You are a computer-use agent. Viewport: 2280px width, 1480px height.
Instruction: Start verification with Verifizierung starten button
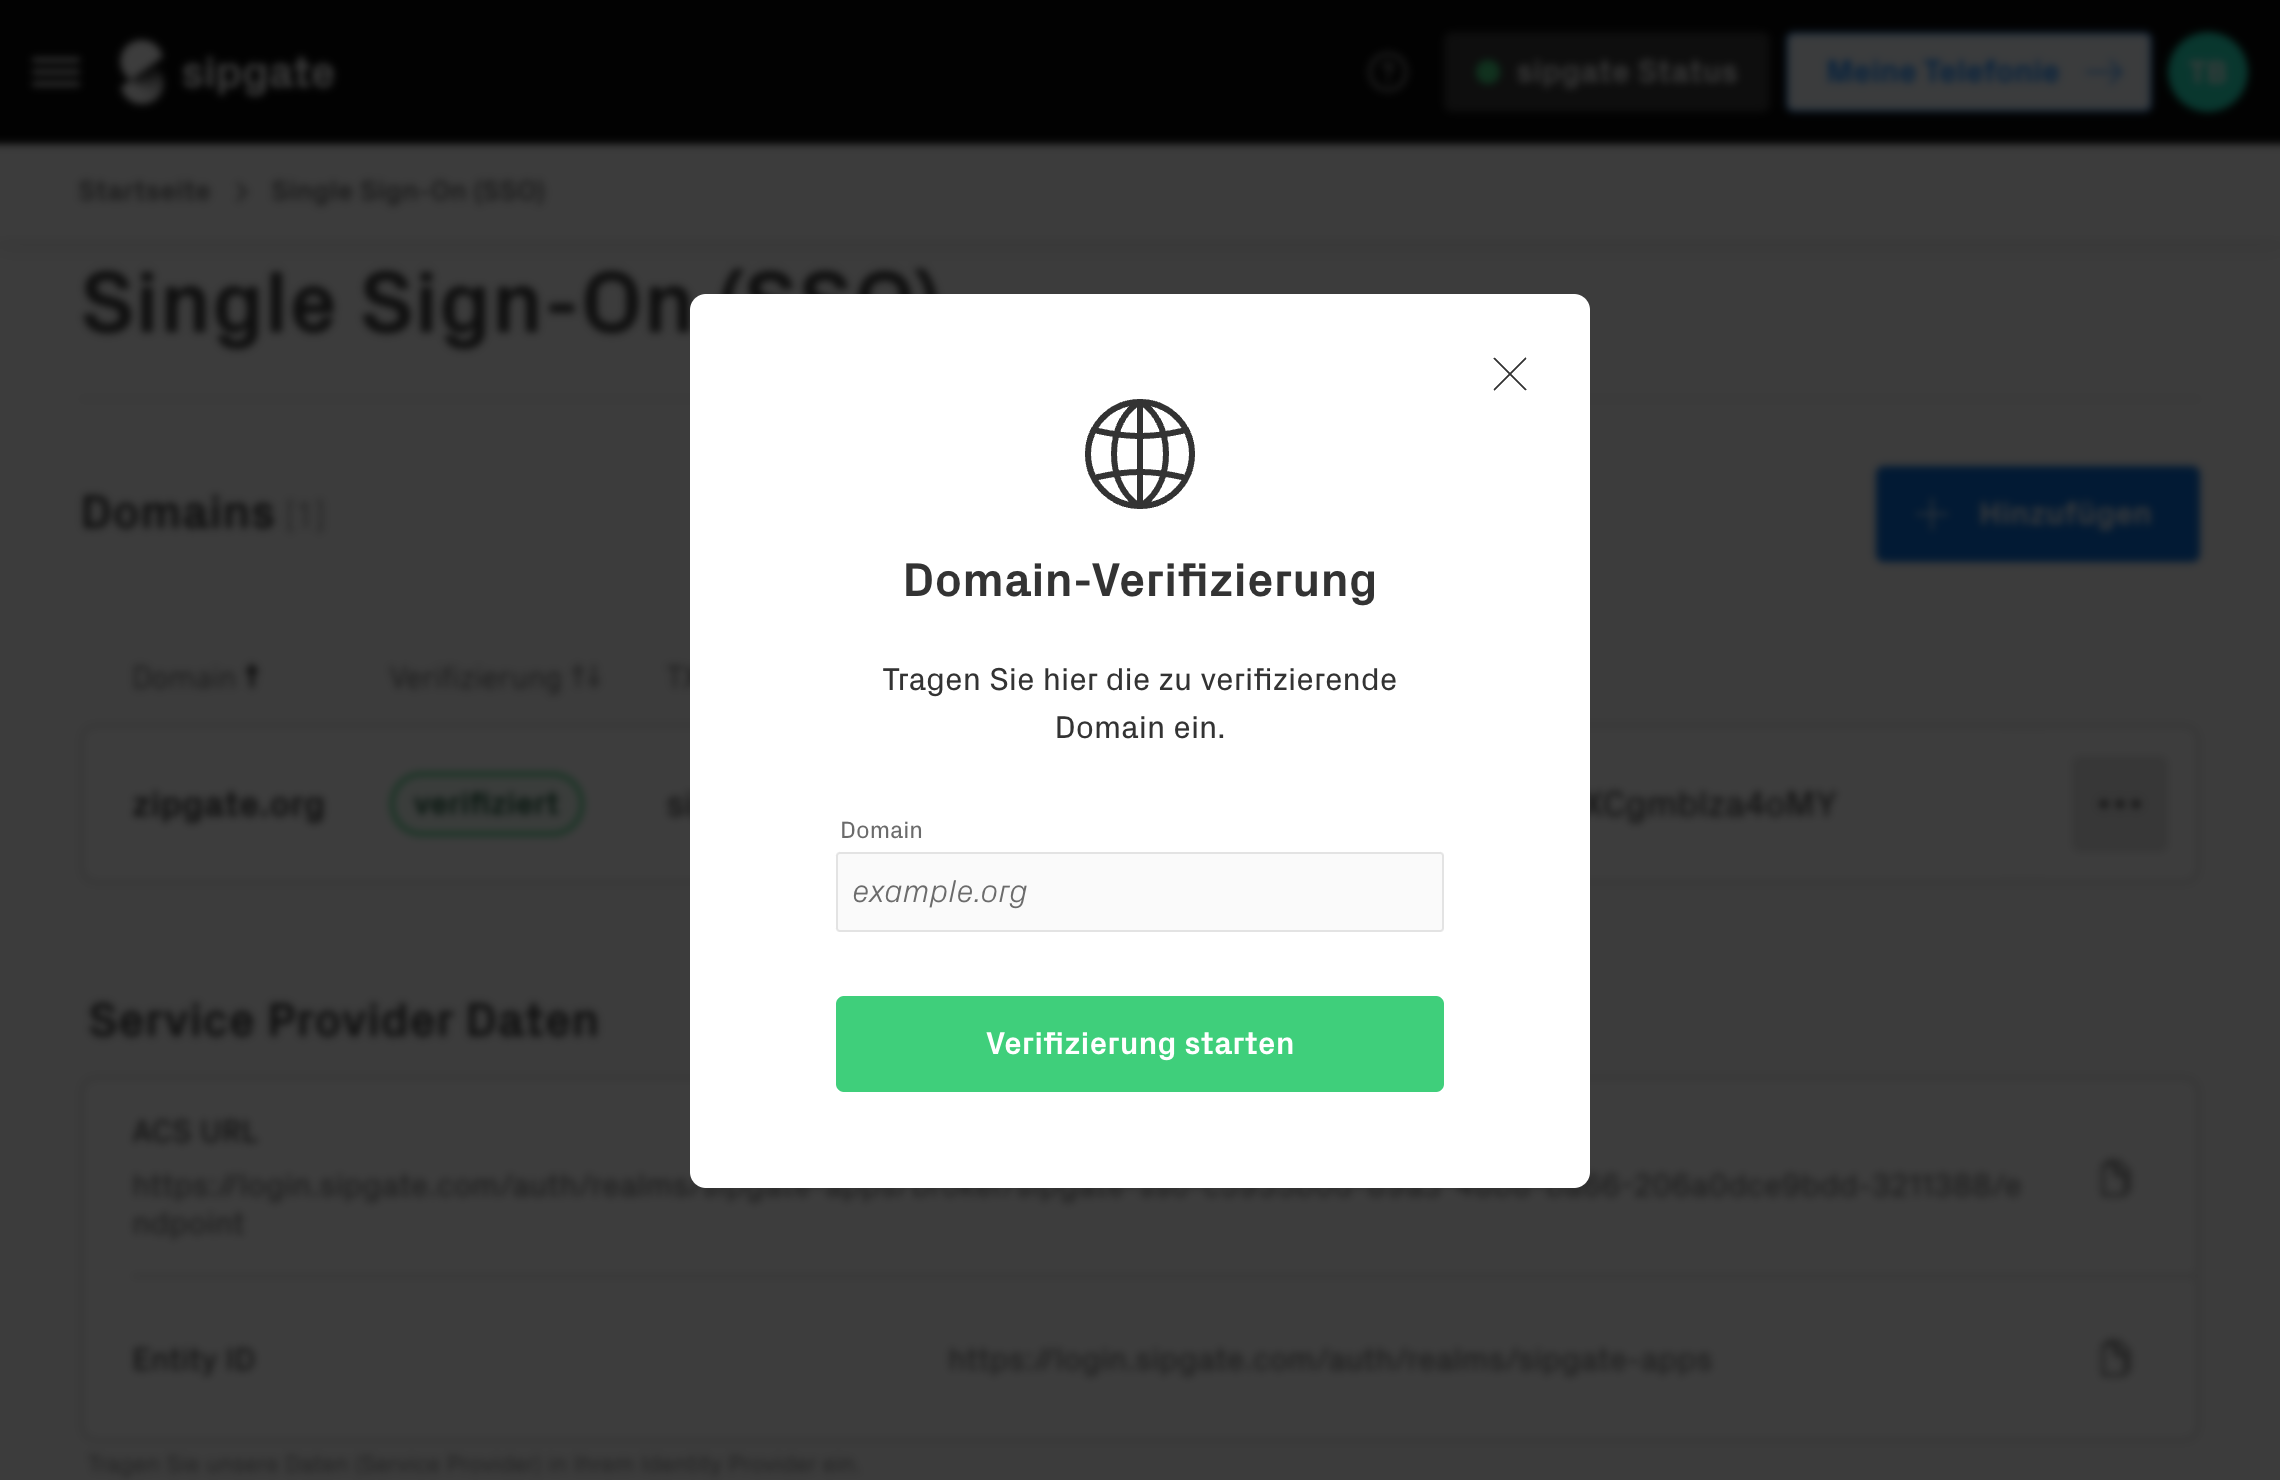click(1140, 1044)
